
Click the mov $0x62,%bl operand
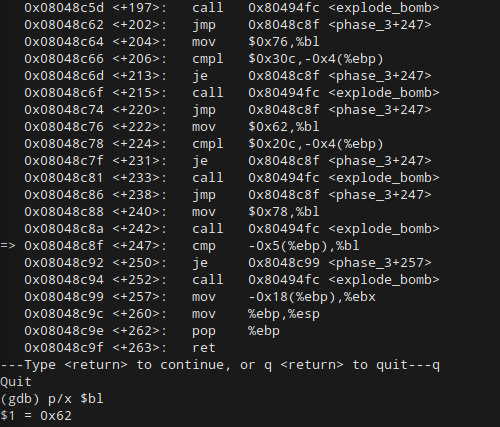click(284, 127)
